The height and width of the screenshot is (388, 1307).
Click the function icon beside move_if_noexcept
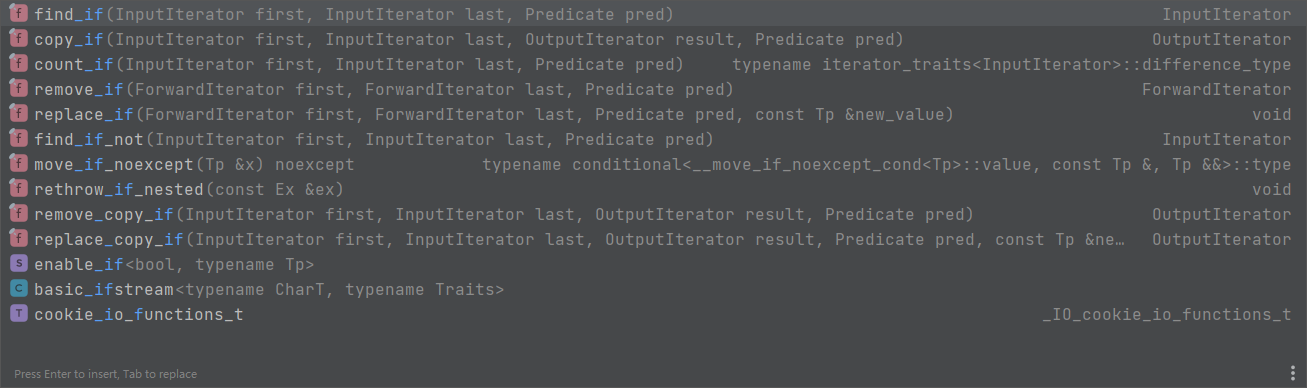(18, 165)
